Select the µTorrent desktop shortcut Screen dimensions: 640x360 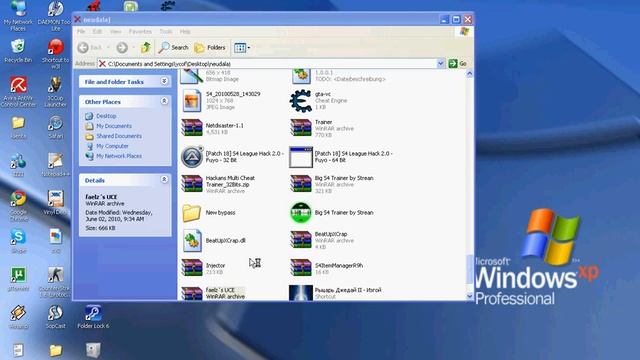(x=18, y=279)
